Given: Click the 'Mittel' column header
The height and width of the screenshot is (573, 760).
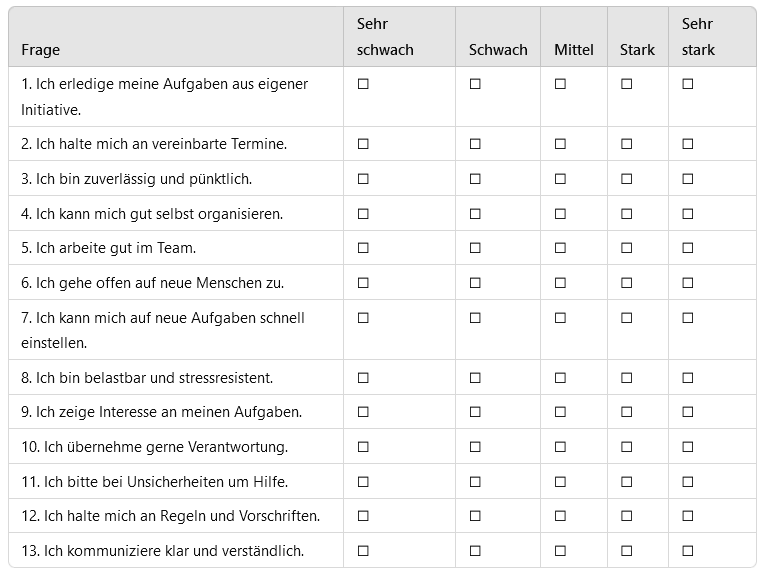Looking at the screenshot, I should click(x=574, y=50).
